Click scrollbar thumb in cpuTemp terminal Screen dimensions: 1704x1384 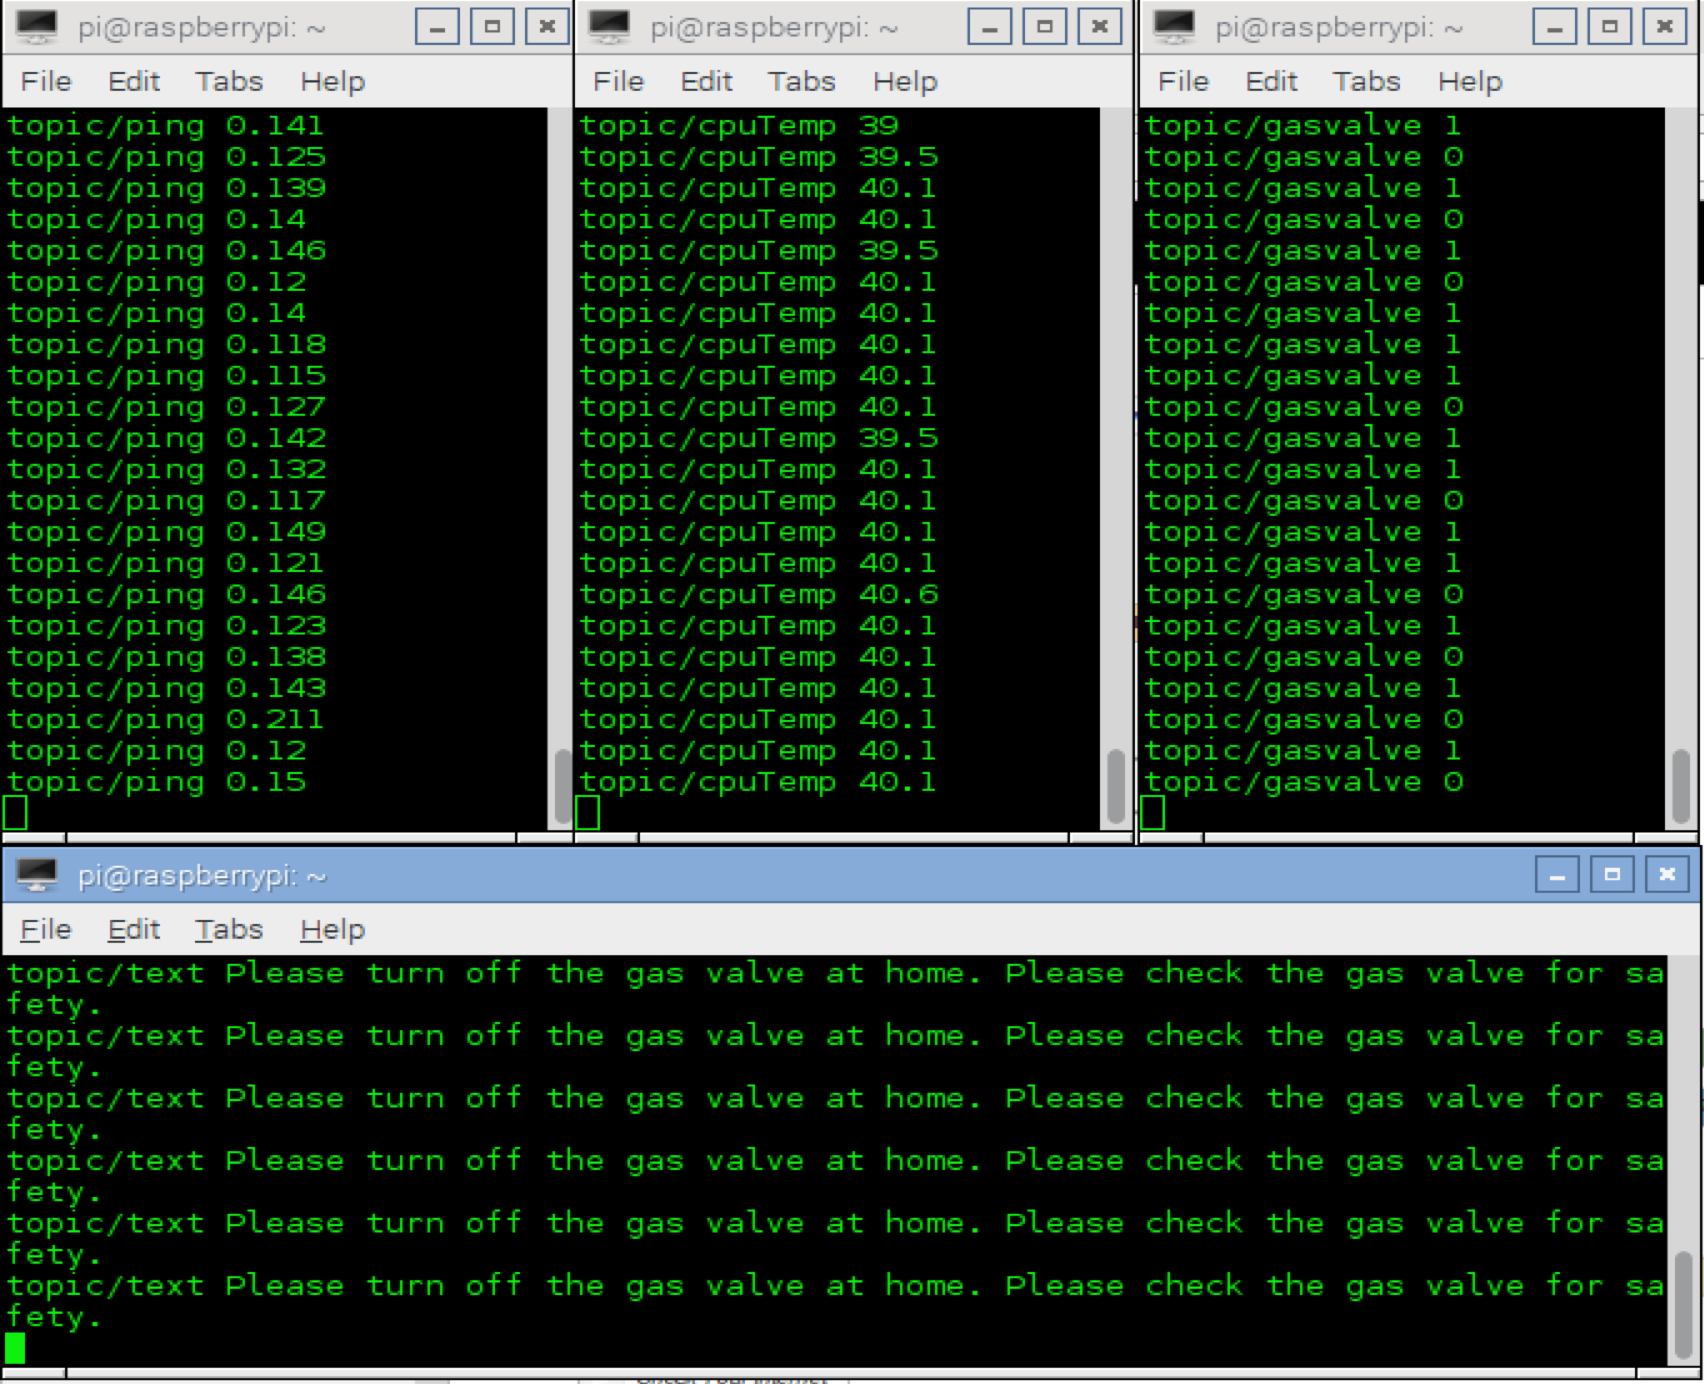click(x=1116, y=786)
